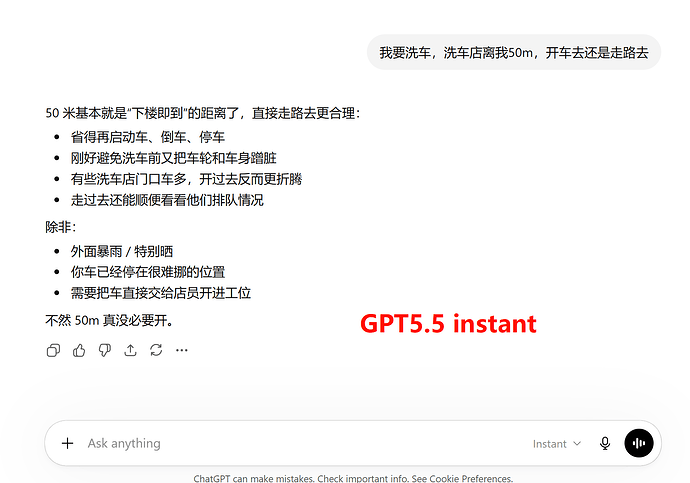690x483 pixels.
Task: Start voice mode with black waveform button
Action: tap(639, 443)
